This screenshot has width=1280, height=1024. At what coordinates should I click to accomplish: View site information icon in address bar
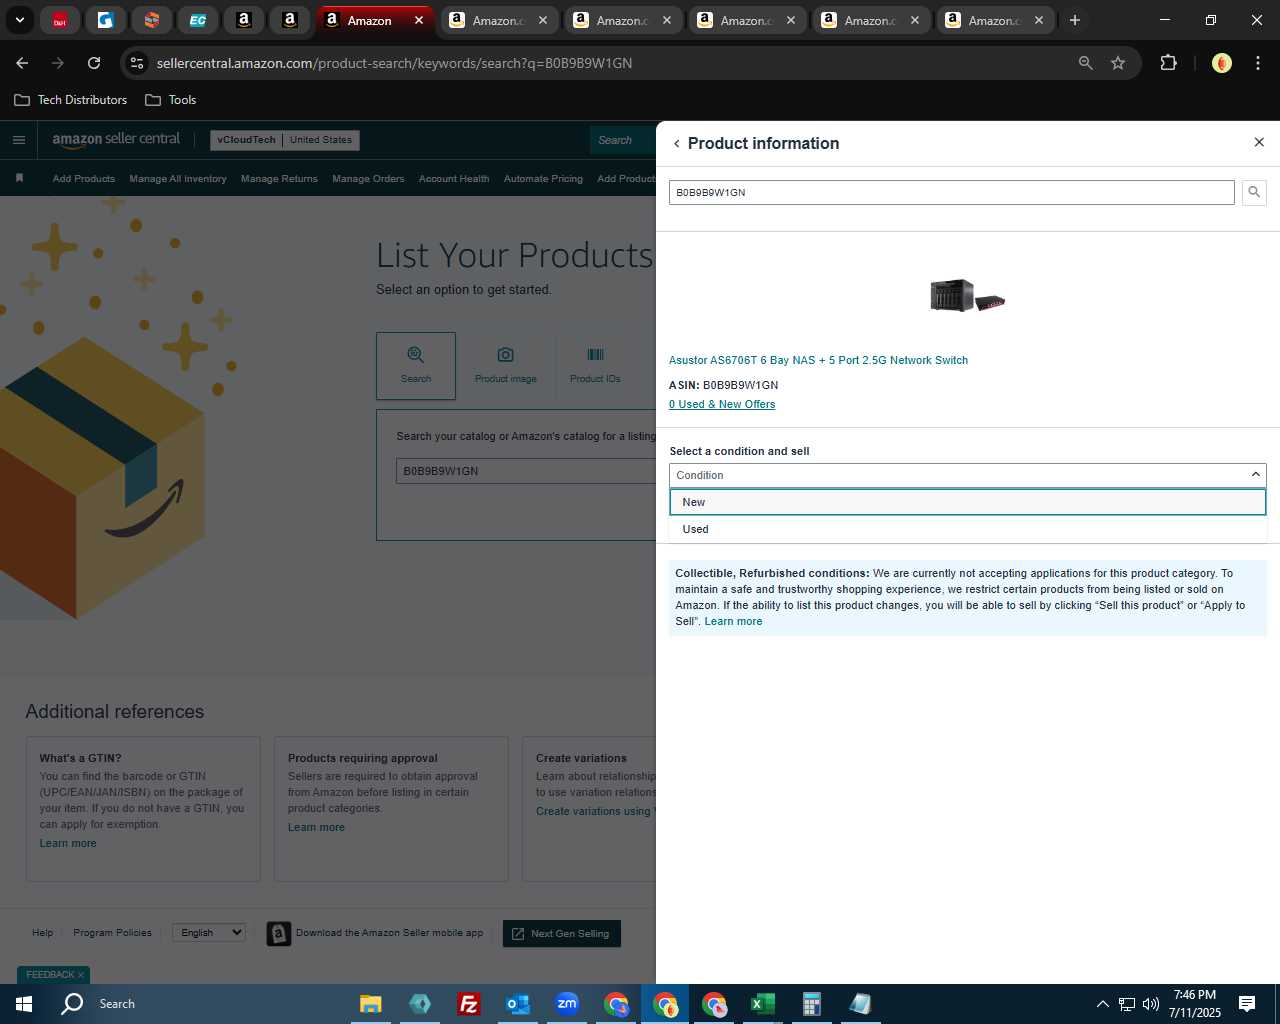tap(137, 63)
